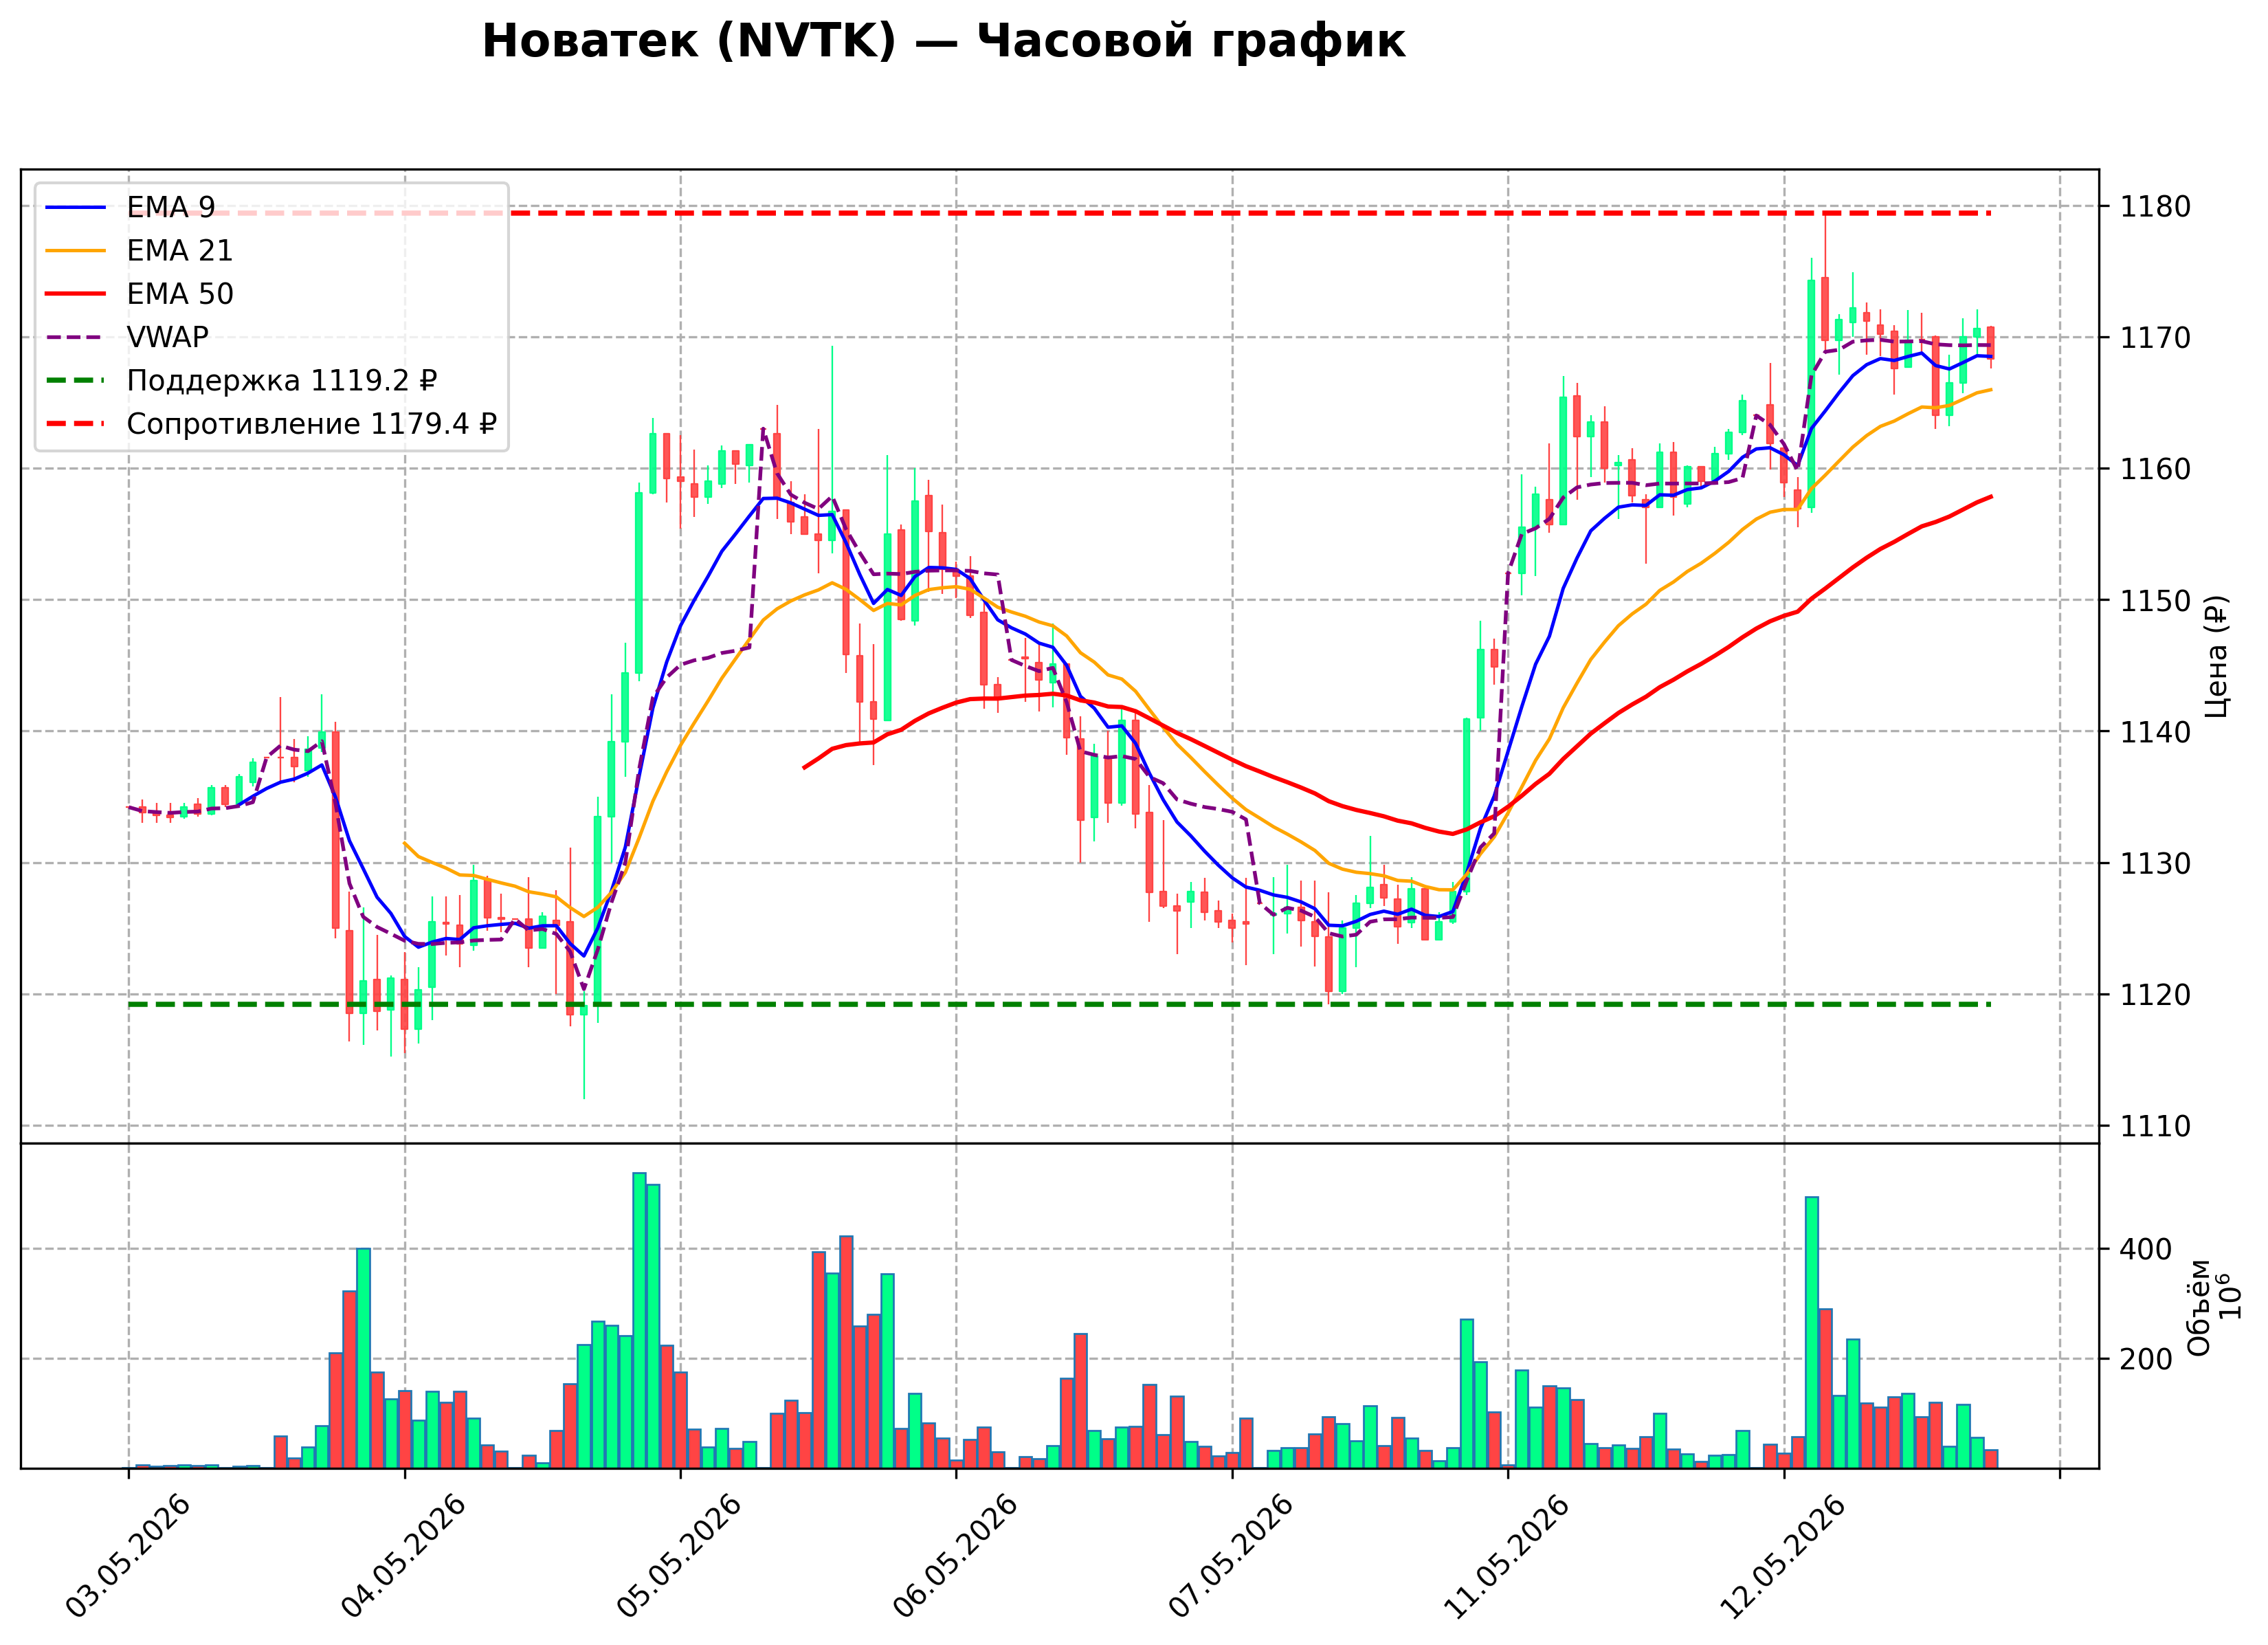Click the 1170 price axis label
This screenshot has height=1645, width=2268.
(2155, 338)
